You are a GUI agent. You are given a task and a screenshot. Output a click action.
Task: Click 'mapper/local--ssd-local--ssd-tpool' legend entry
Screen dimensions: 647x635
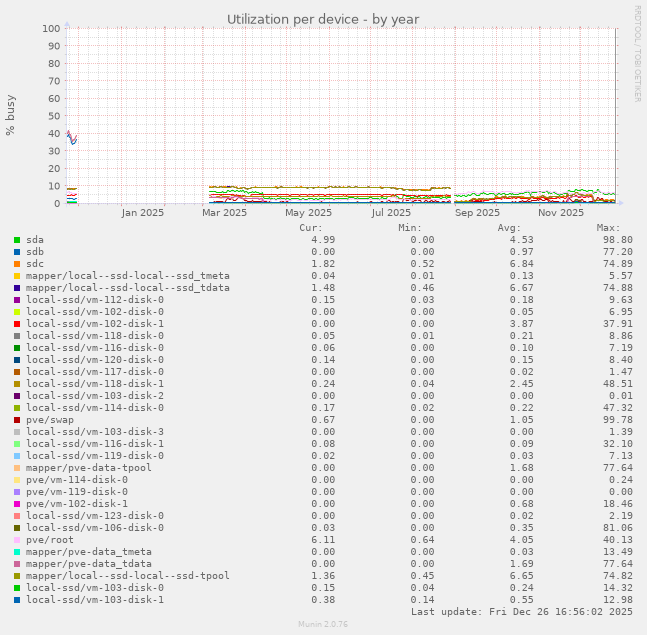coord(128,576)
